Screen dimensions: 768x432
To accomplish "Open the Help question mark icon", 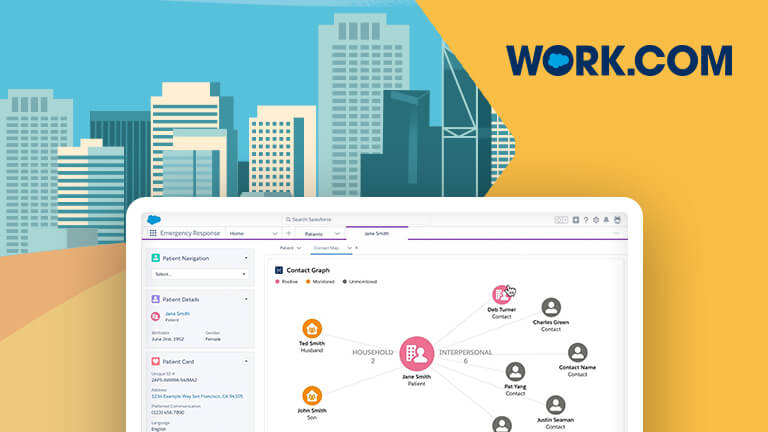I will coord(586,219).
